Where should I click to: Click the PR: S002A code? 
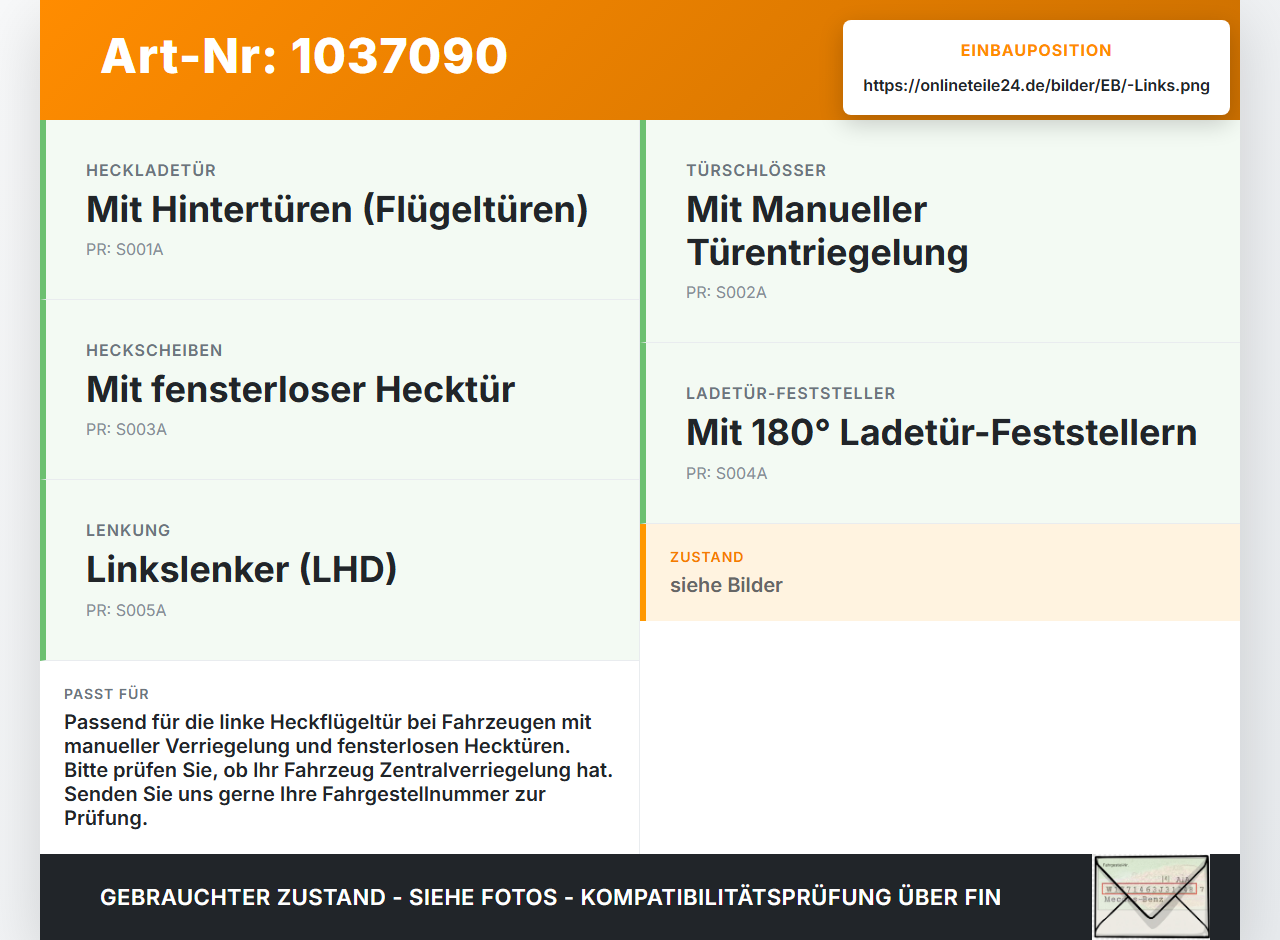726,293
